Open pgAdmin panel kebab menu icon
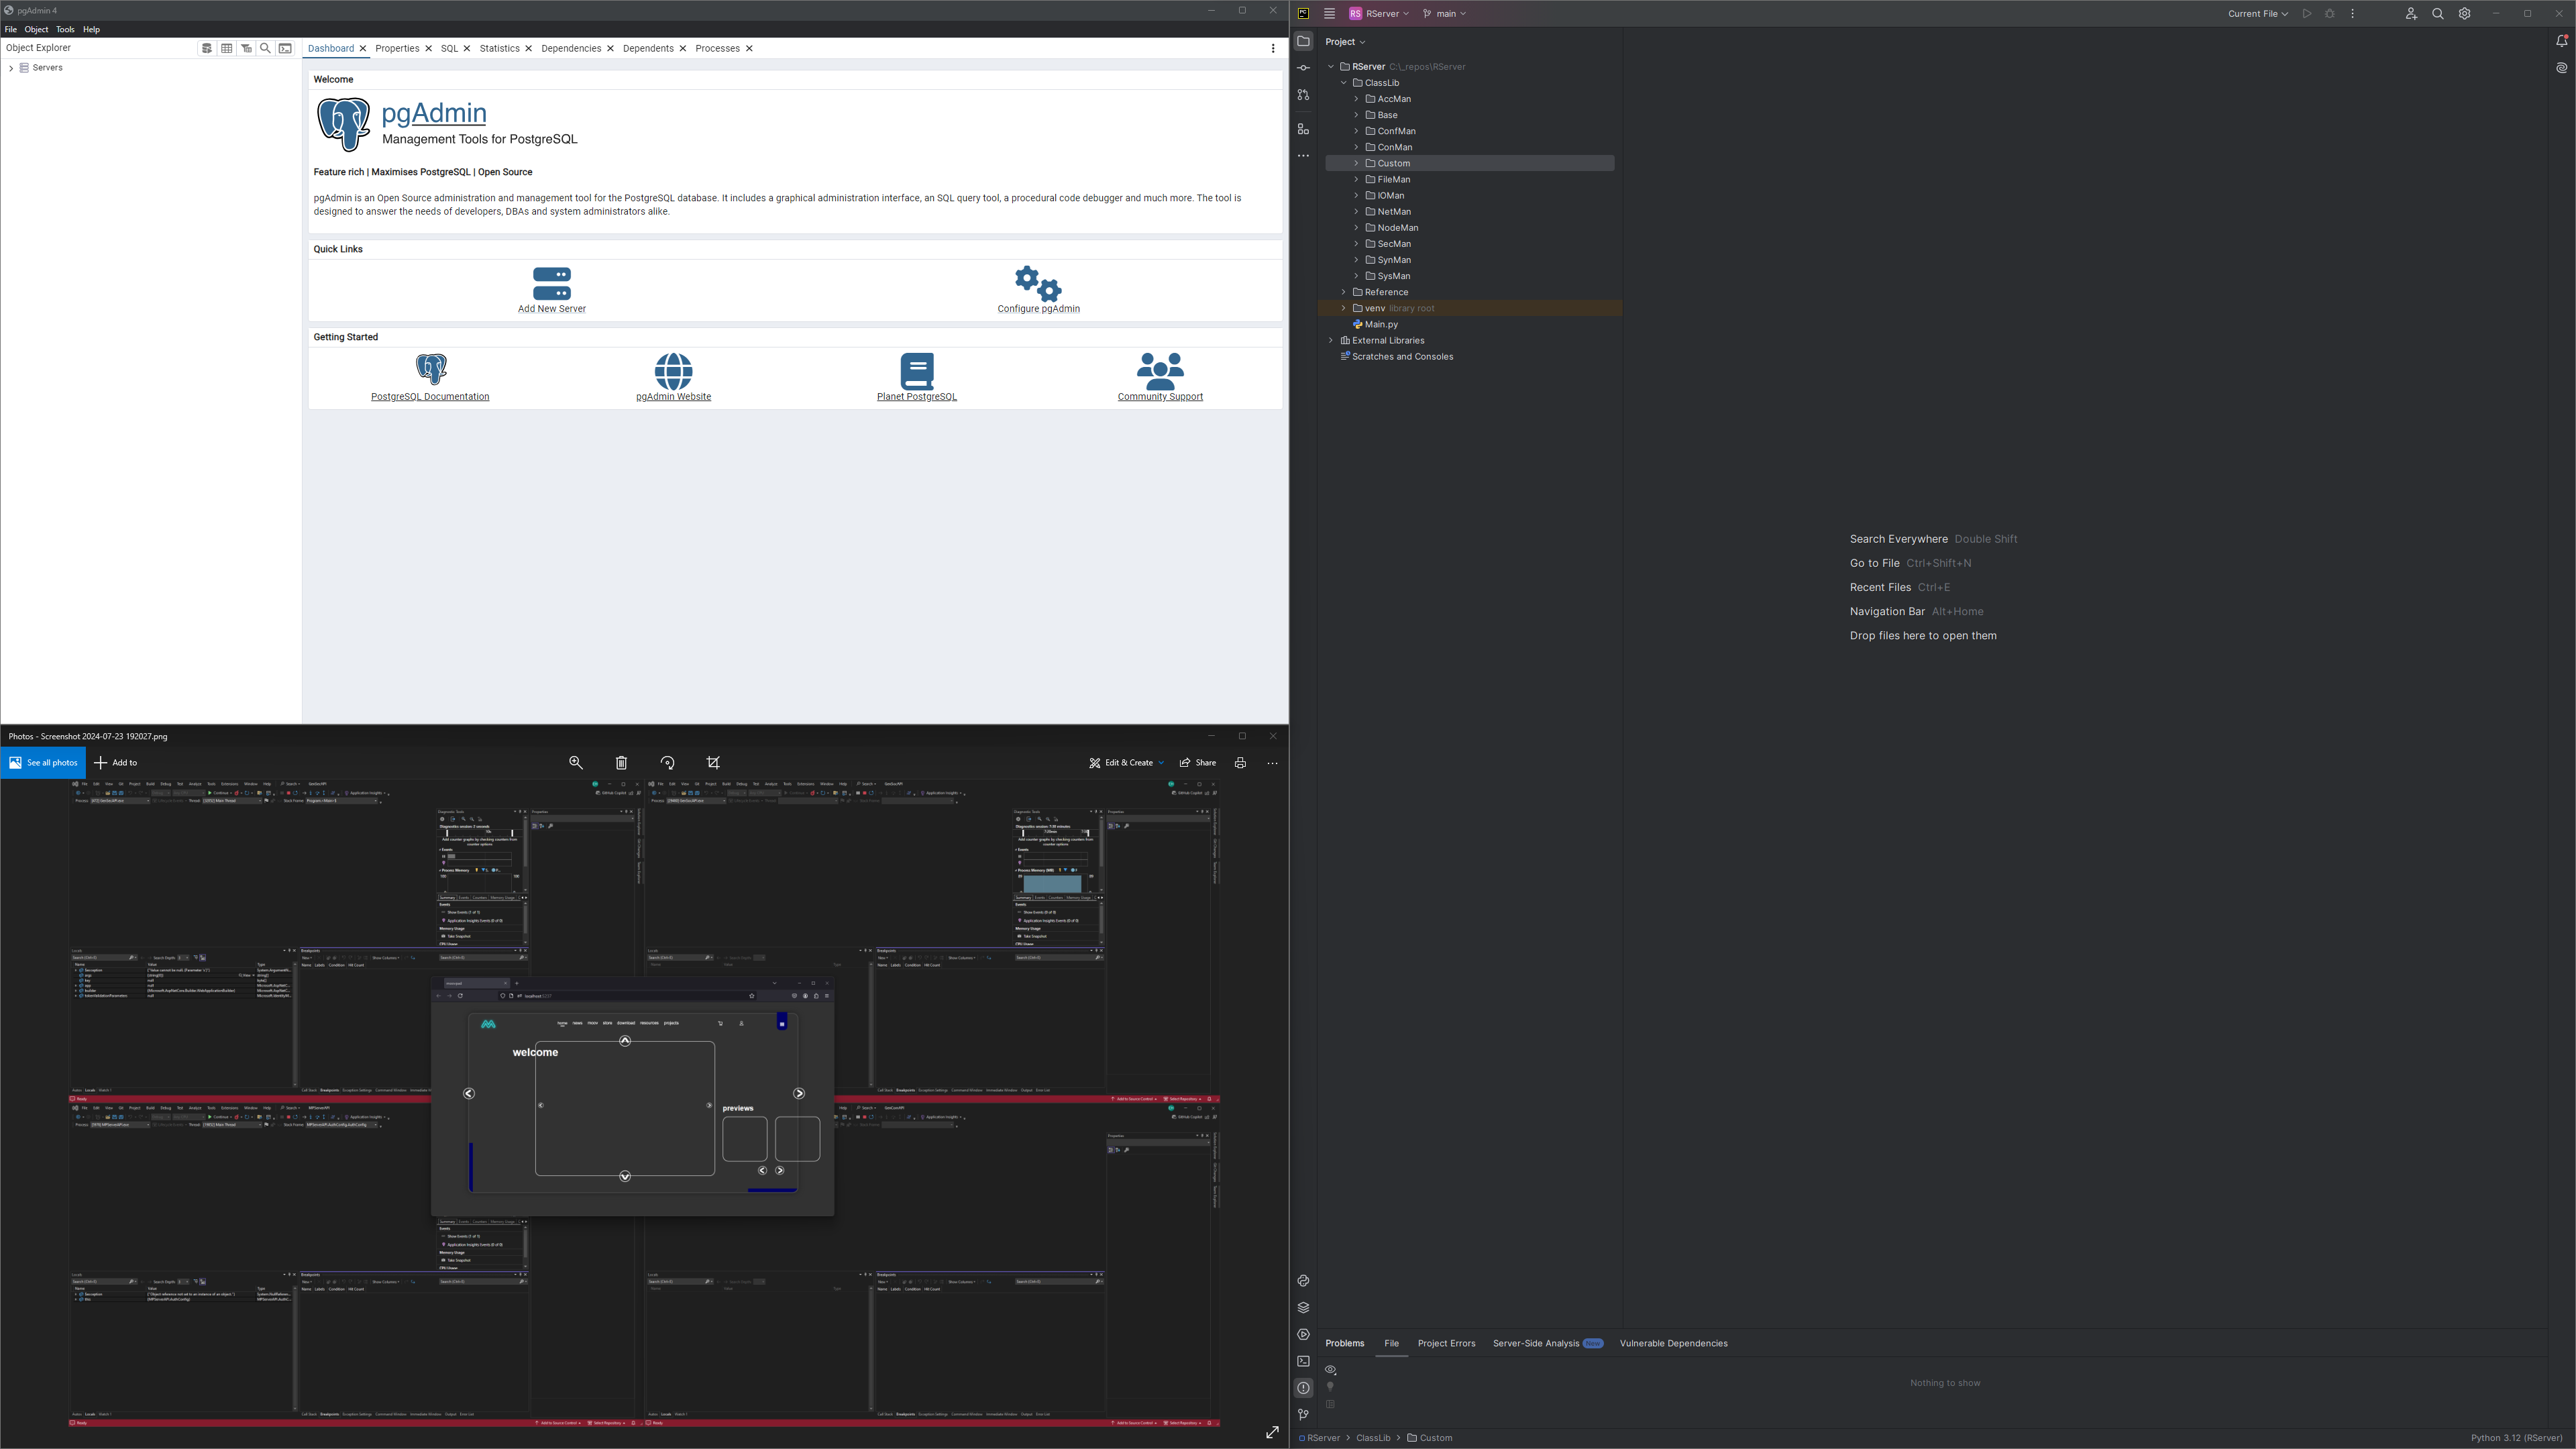Image resolution: width=2576 pixels, height=1449 pixels. (x=1273, y=48)
